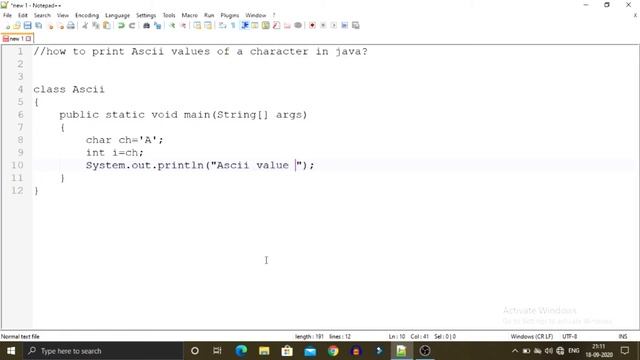Screen dimensions: 640x360
Task: Toggle the Document Map toolbar icon
Action: tap(265, 26)
